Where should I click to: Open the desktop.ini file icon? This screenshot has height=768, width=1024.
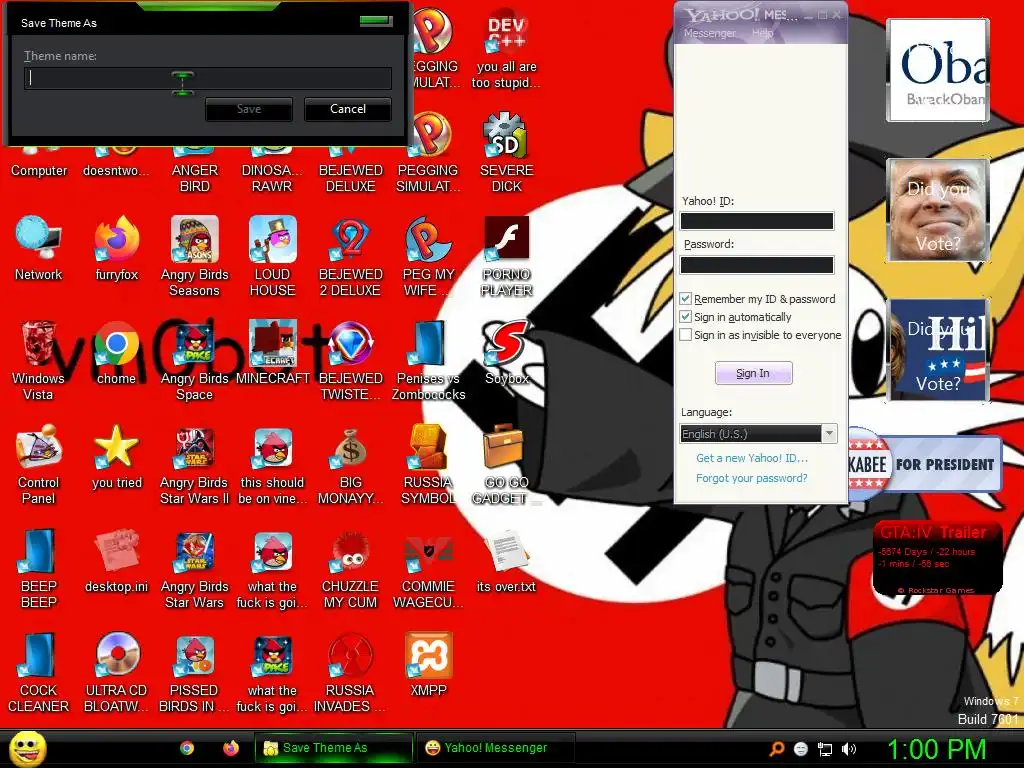coord(117,562)
